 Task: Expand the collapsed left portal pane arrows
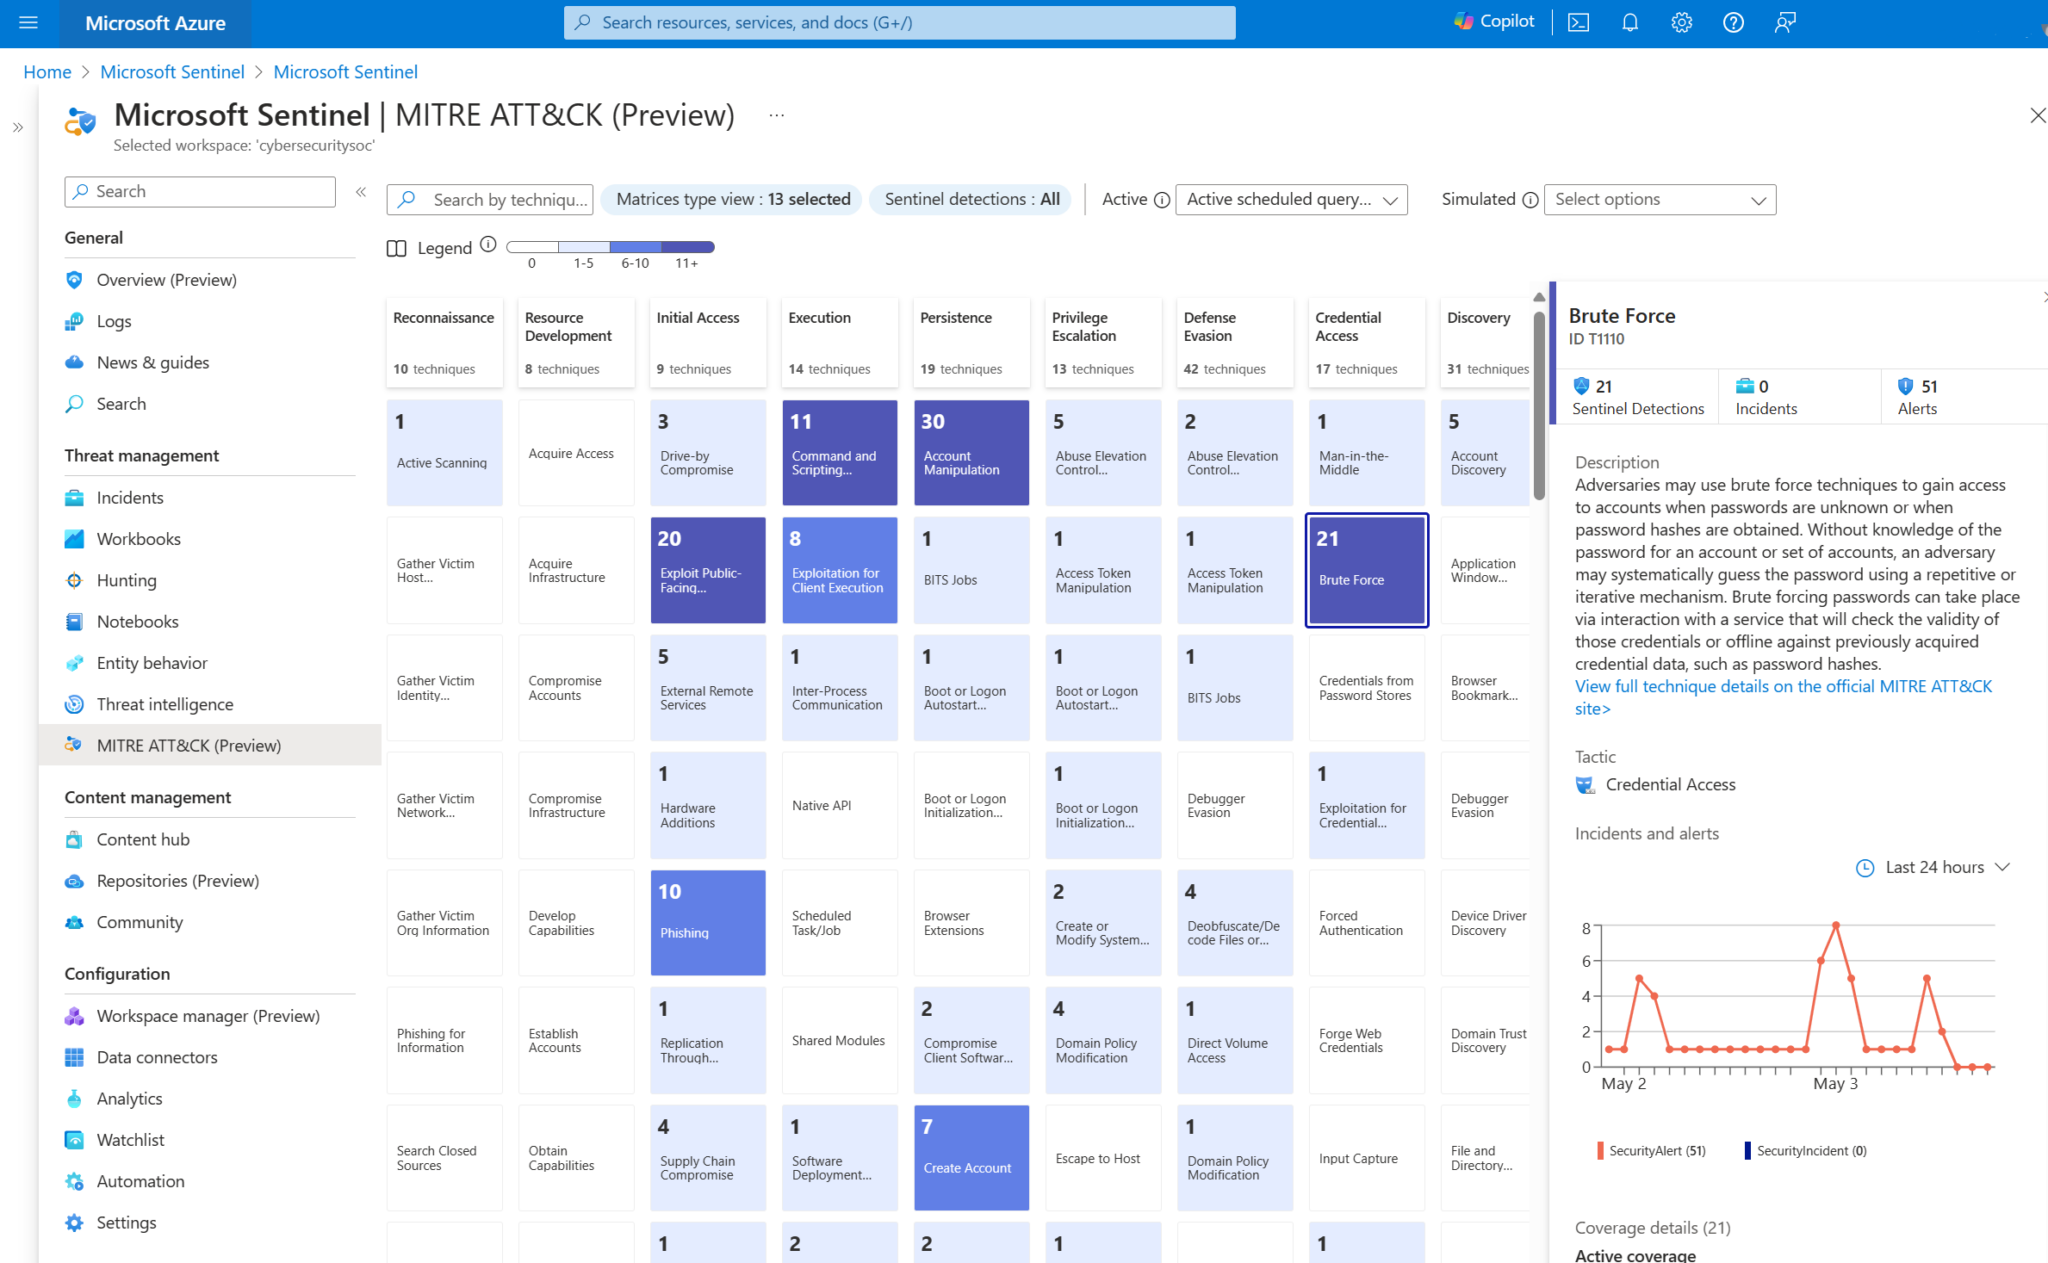(18, 127)
